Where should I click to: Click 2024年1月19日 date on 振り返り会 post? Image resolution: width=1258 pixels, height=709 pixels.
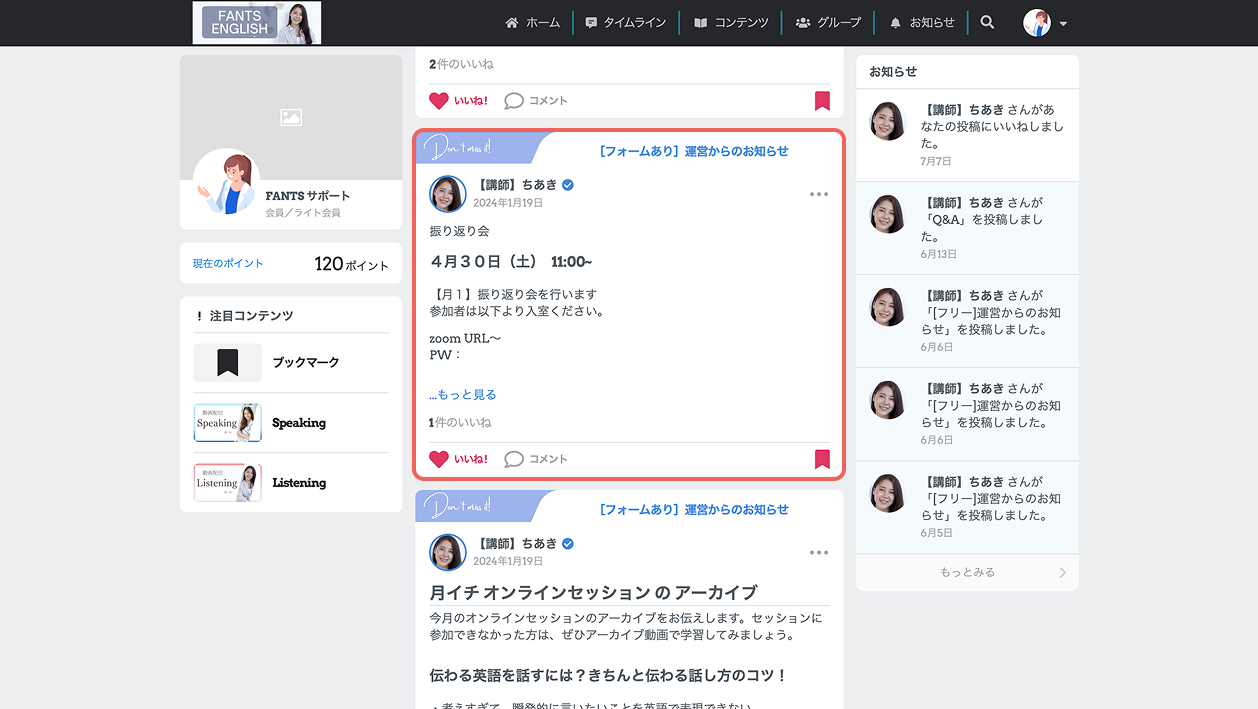point(508,203)
